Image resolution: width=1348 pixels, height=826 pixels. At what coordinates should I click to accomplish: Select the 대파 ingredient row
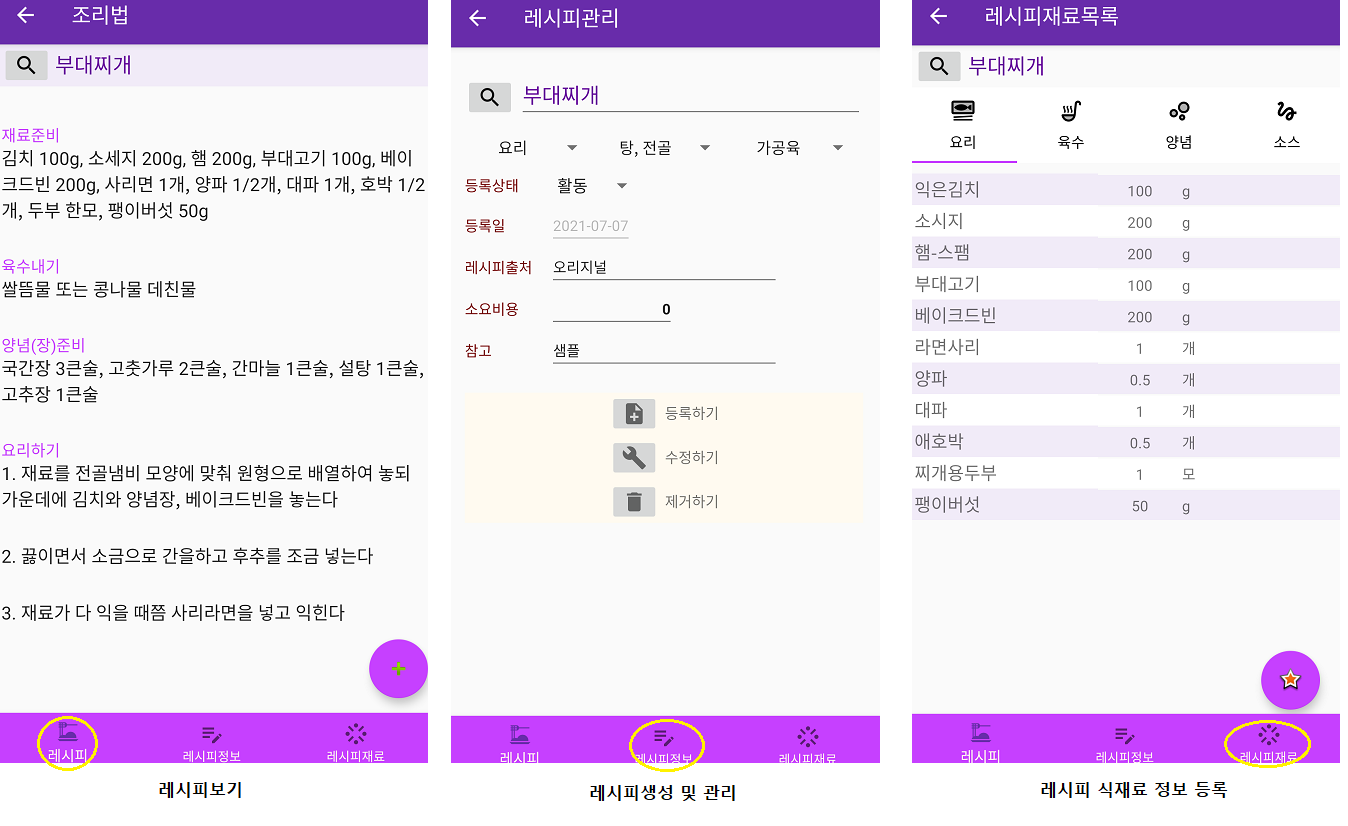(x=1126, y=411)
